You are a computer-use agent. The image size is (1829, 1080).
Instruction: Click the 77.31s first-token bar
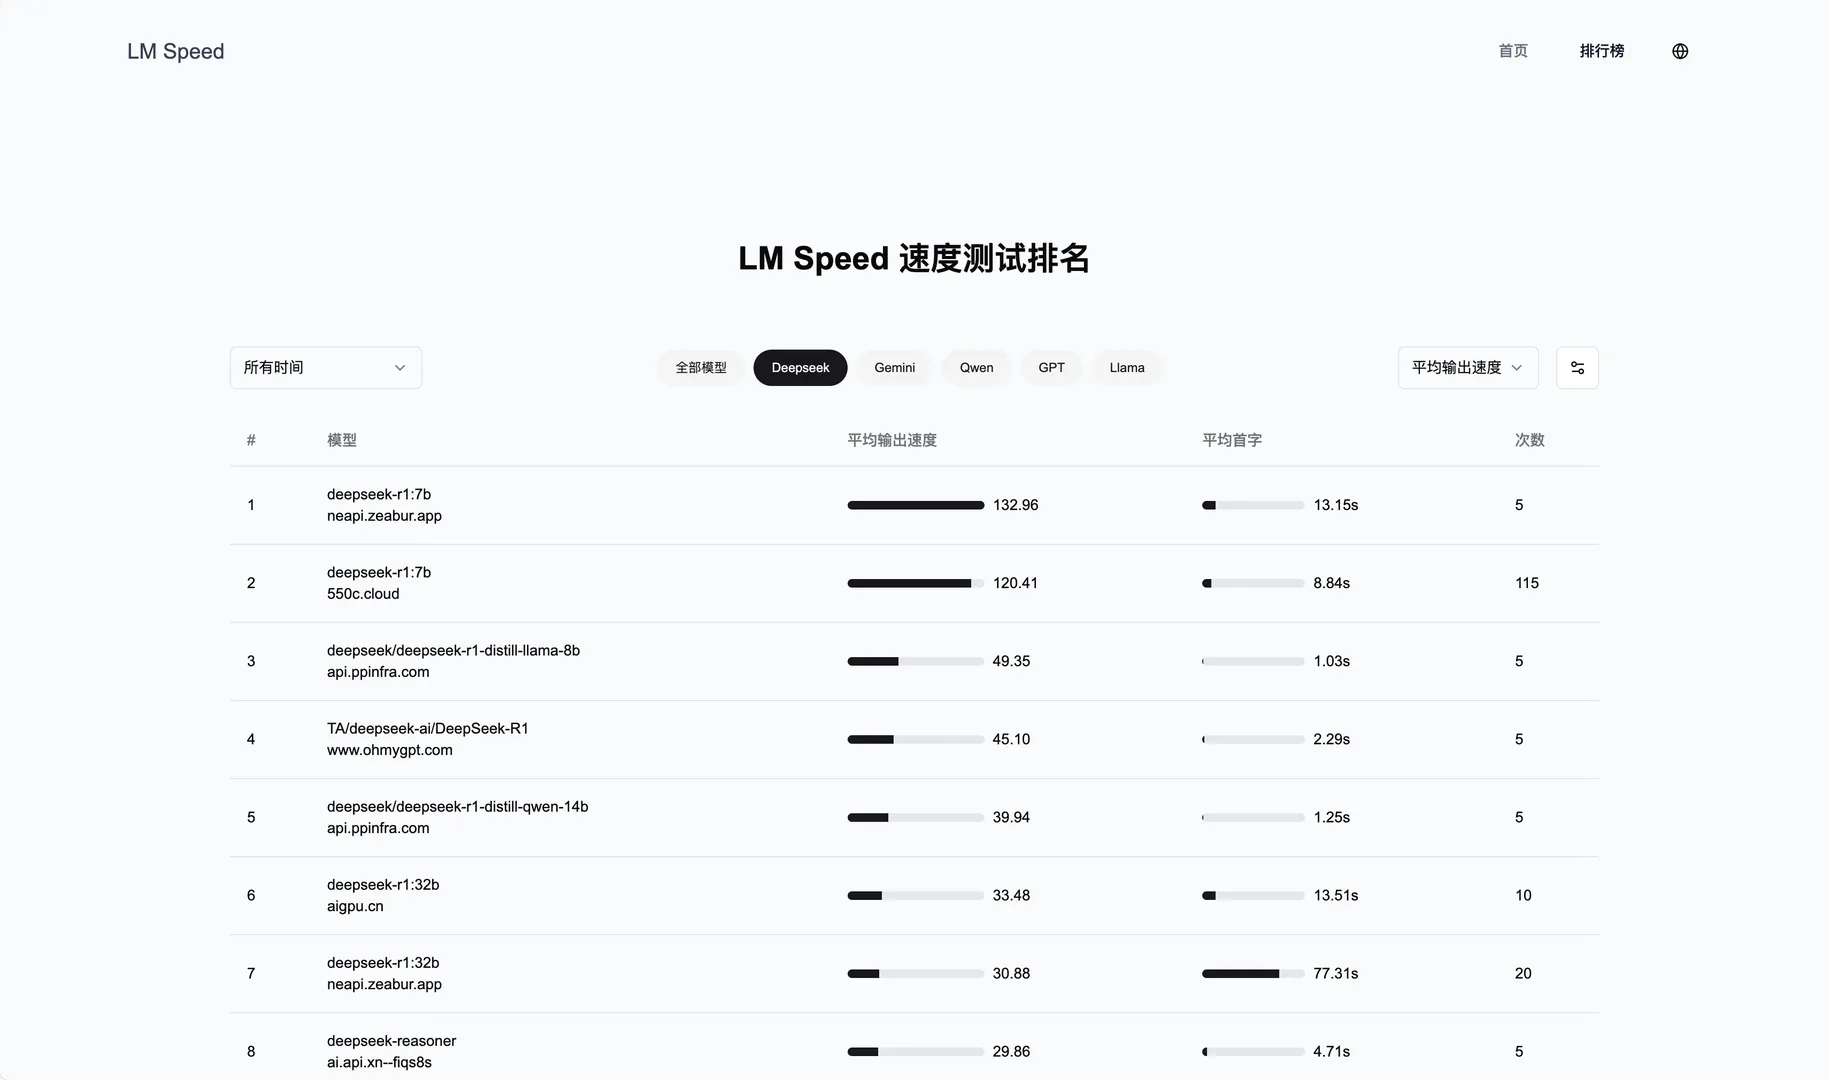click(1253, 973)
